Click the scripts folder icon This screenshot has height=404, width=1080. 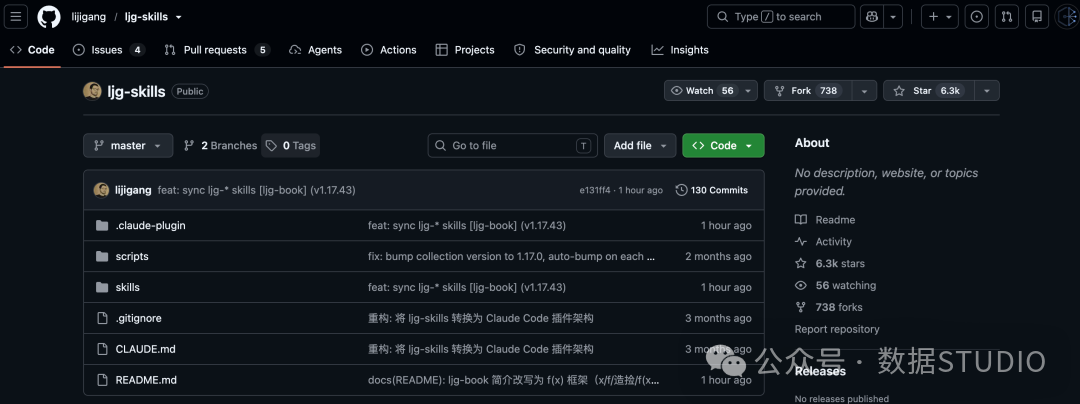pyautogui.click(x=102, y=256)
